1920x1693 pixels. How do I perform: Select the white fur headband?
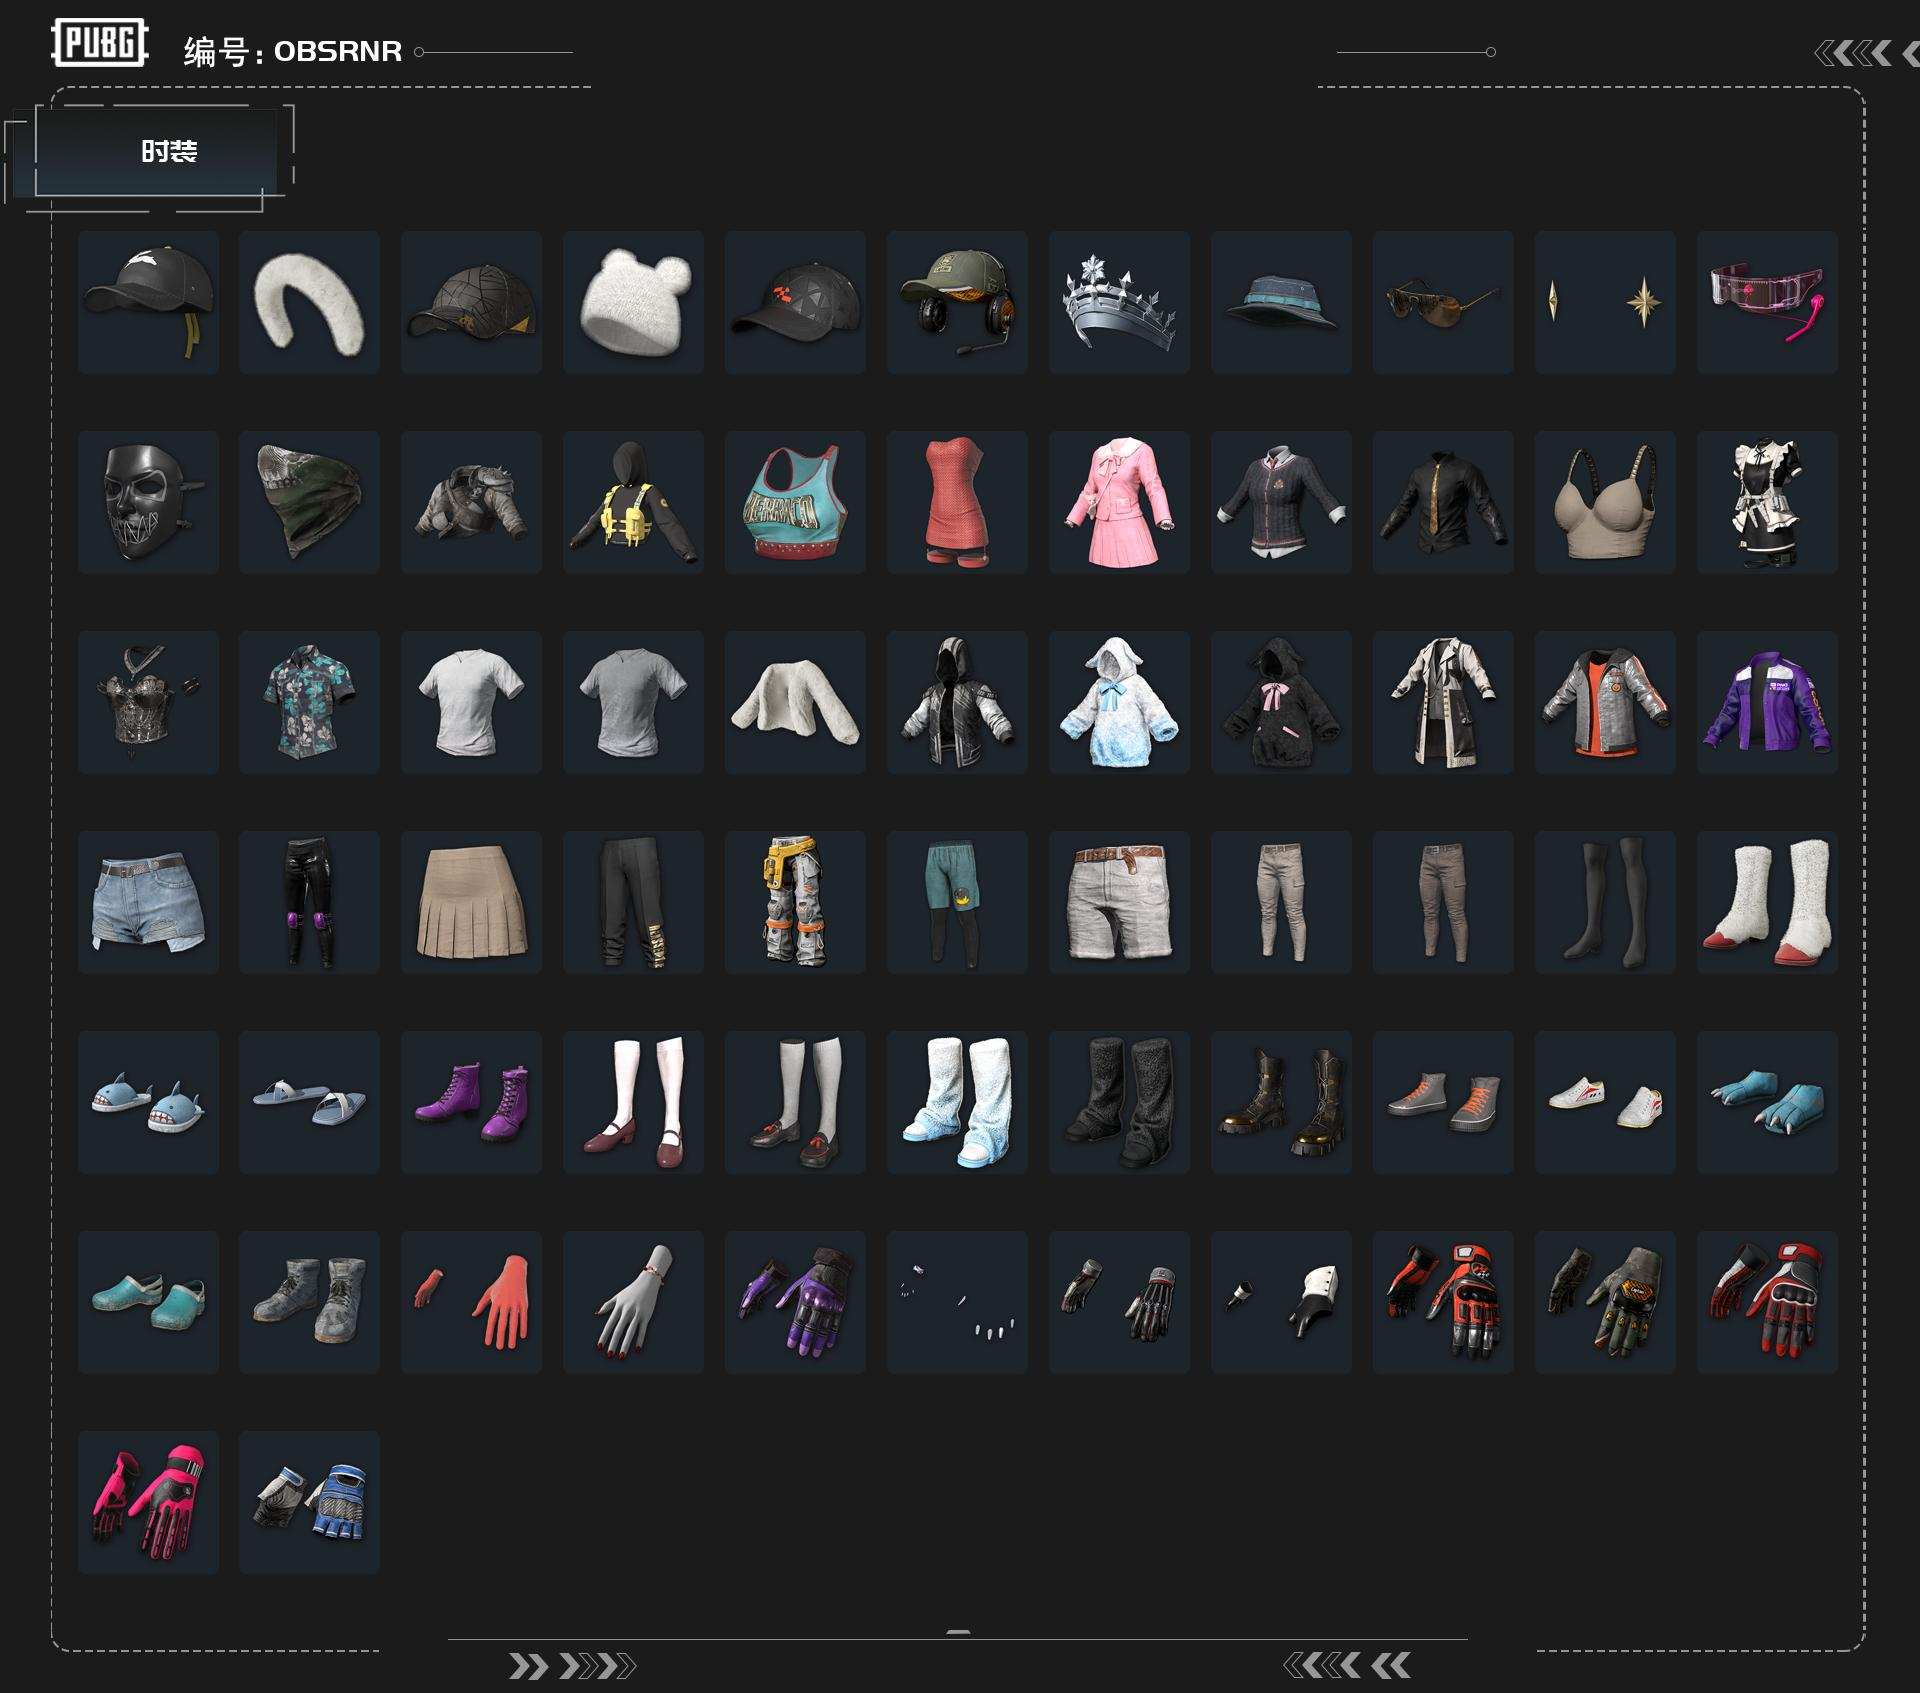point(309,302)
